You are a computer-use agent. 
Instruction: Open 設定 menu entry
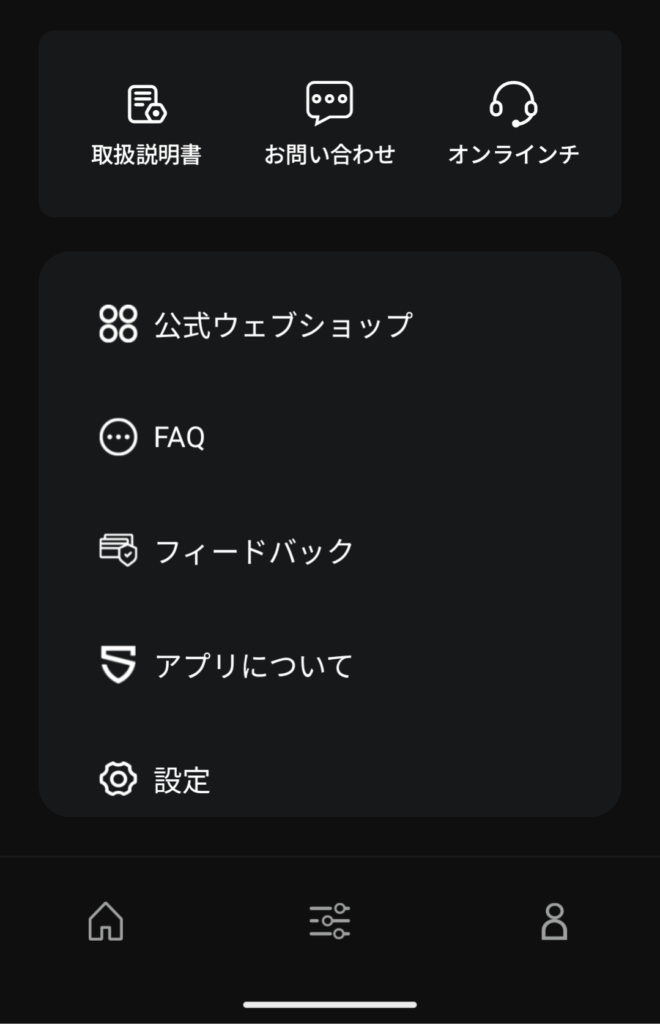(182, 780)
